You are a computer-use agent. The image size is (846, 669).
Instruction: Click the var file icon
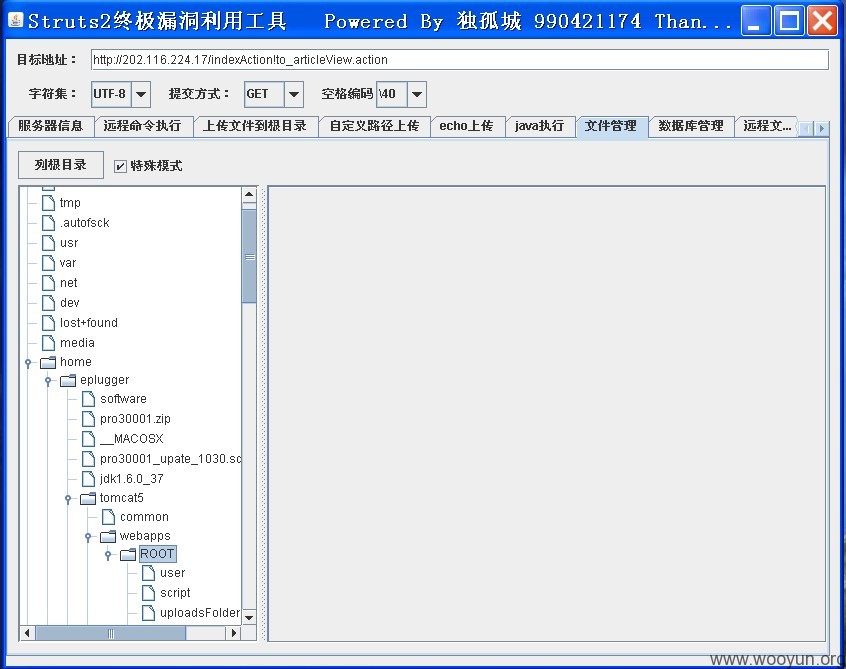point(49,263)
